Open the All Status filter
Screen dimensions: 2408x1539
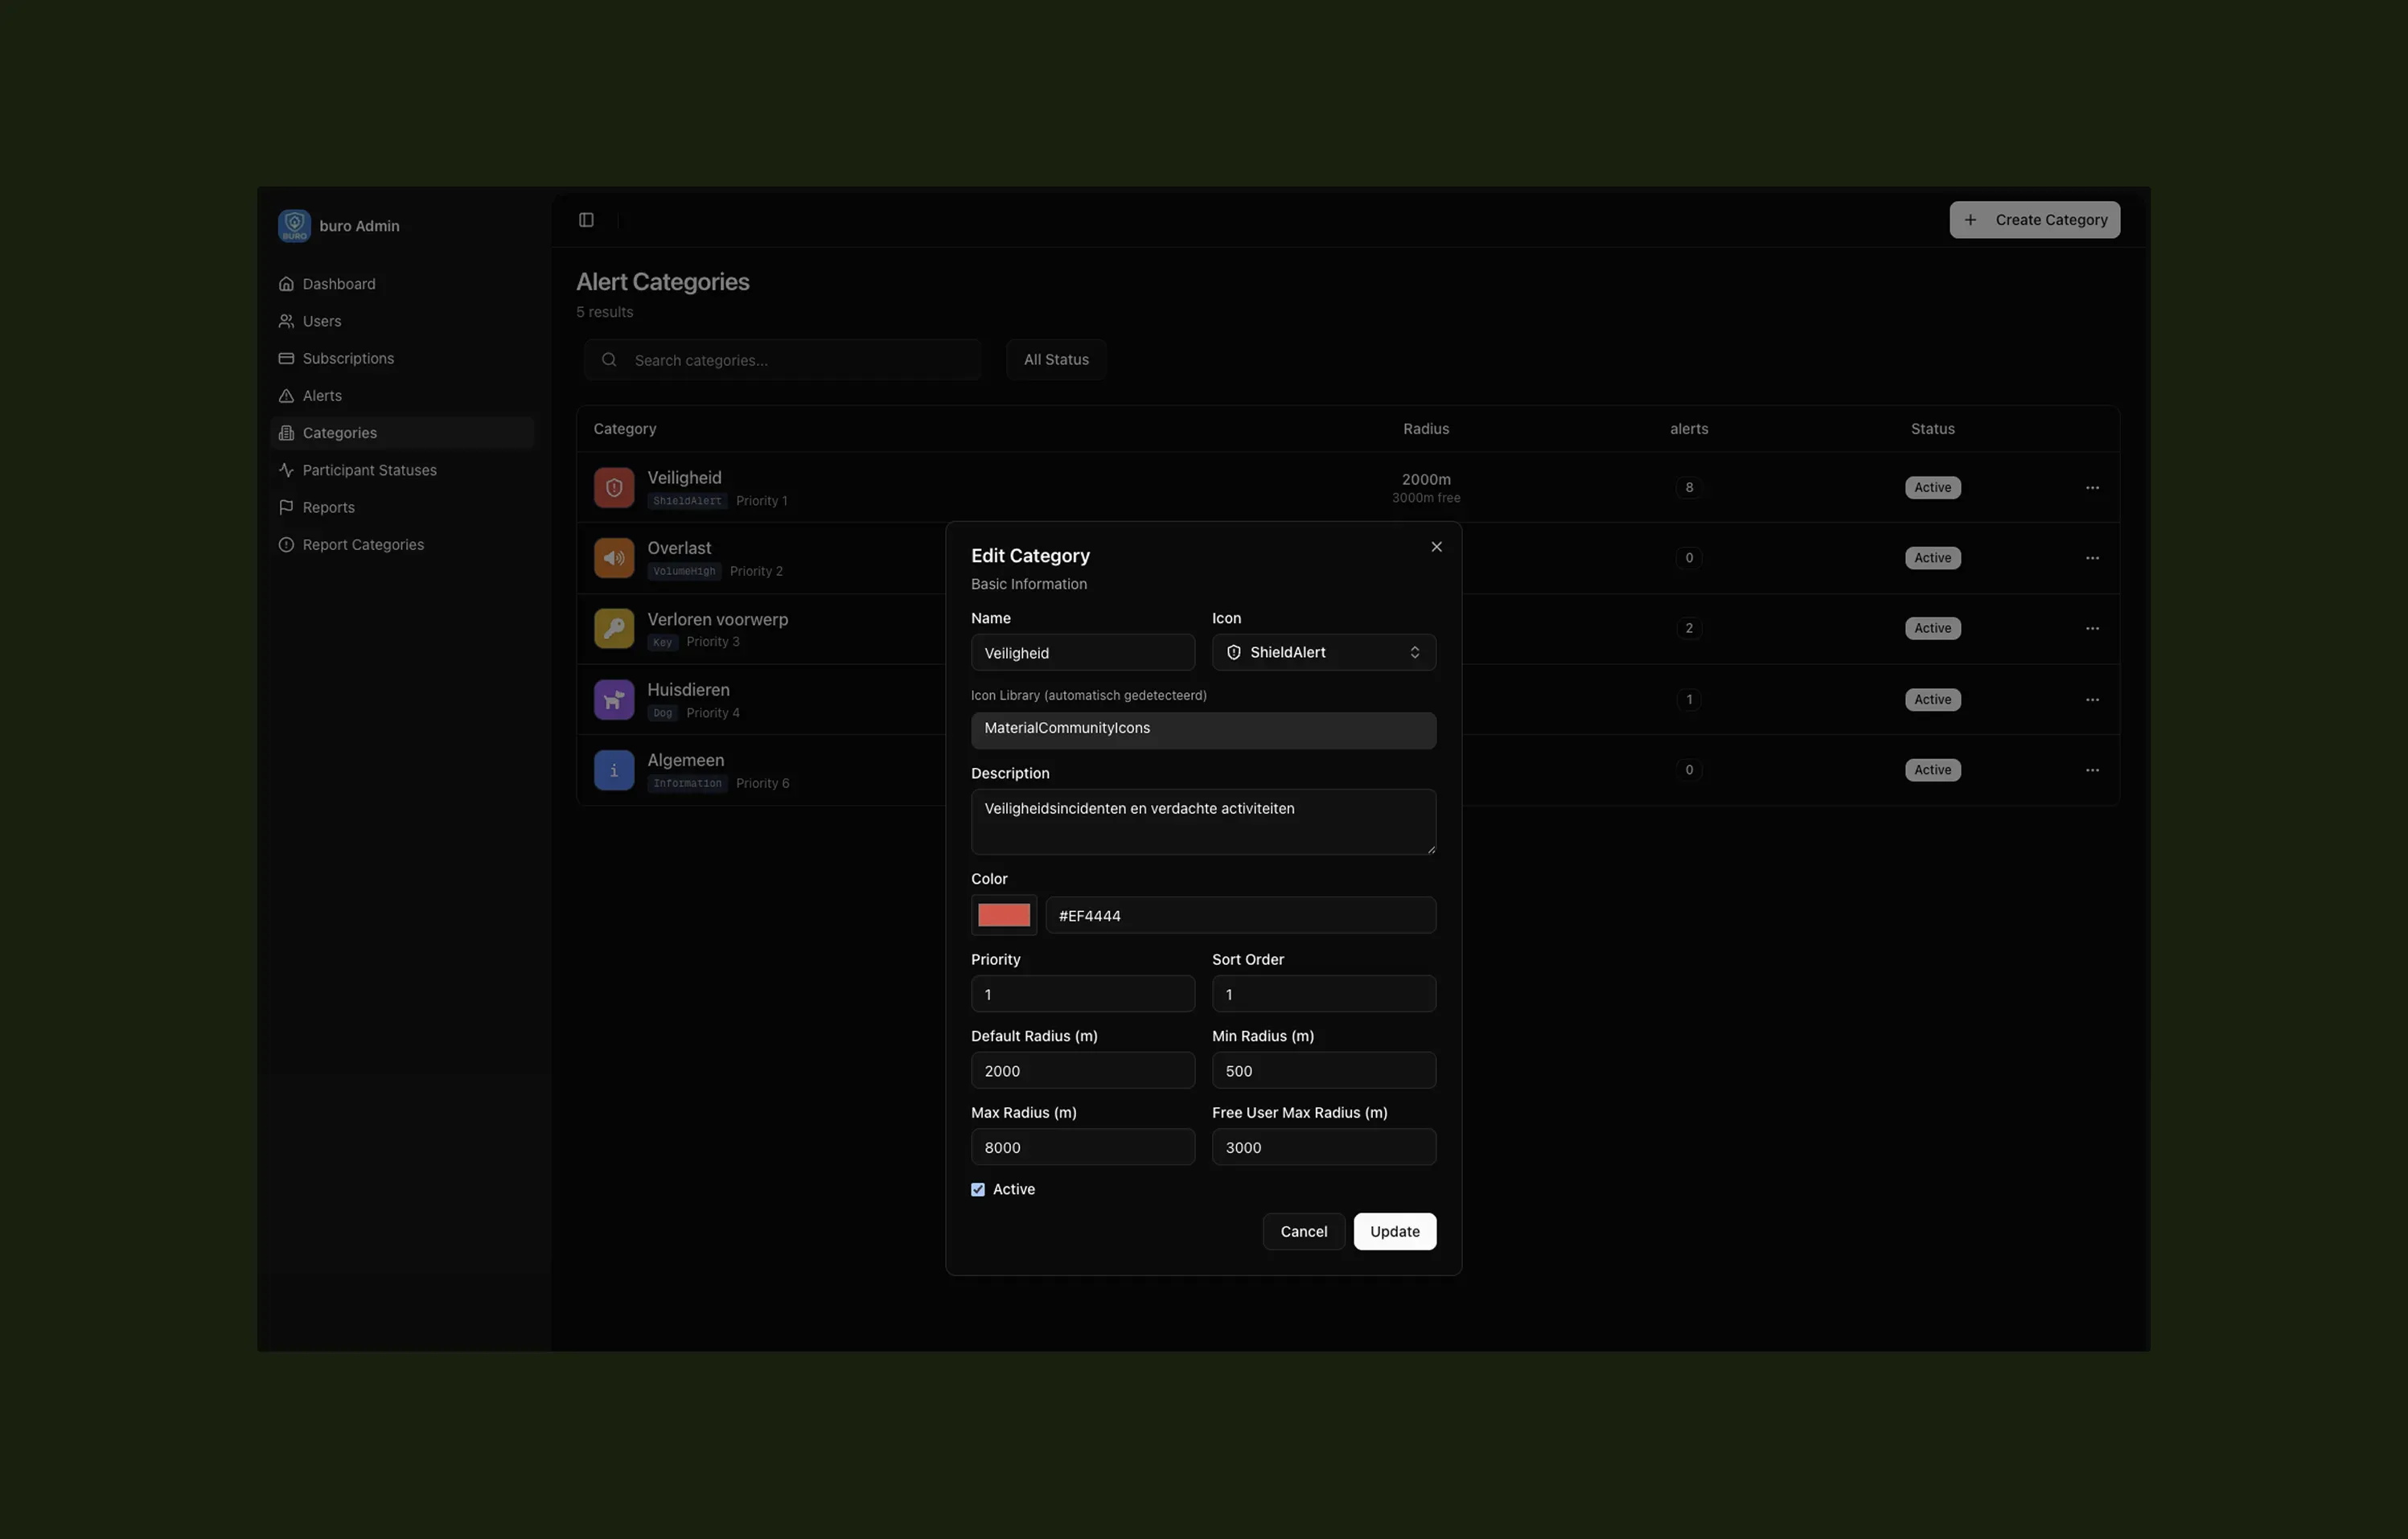pyautogui.click(x=1055, y=359)
